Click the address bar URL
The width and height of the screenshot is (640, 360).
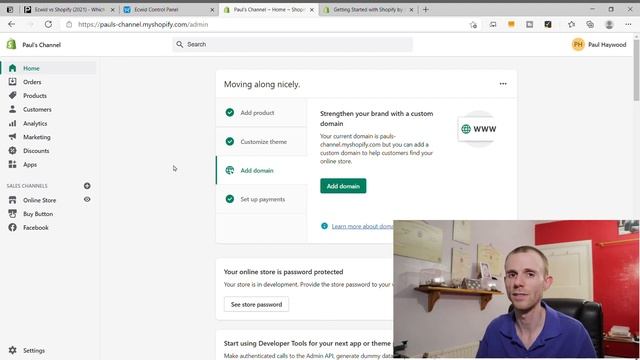[143, 24]
